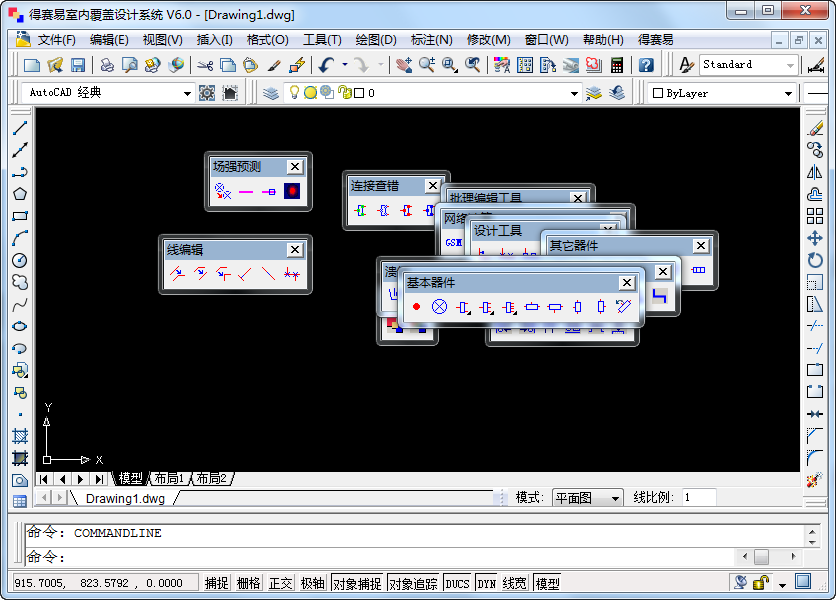Click the Mirror modify tool
Image resolution: width=836 pixels, height=600 pixels.
coord(815,172)
